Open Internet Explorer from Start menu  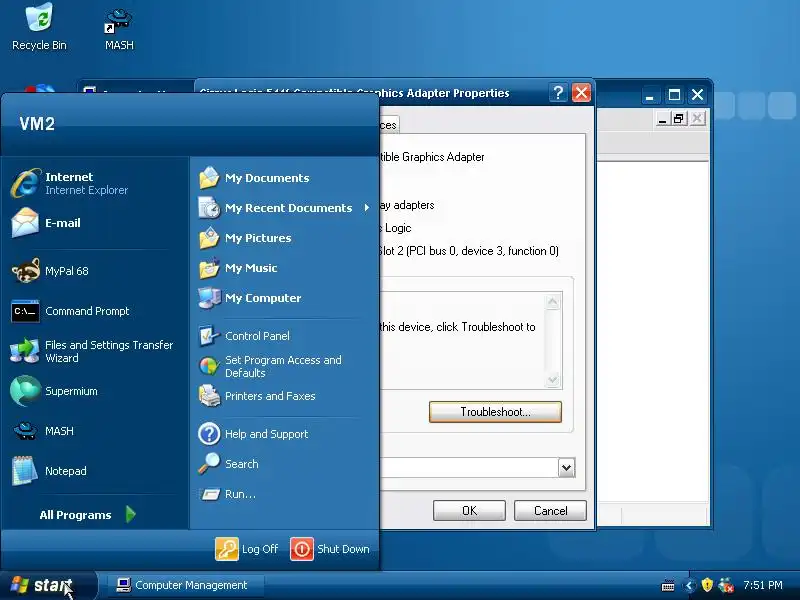(95, 183)
